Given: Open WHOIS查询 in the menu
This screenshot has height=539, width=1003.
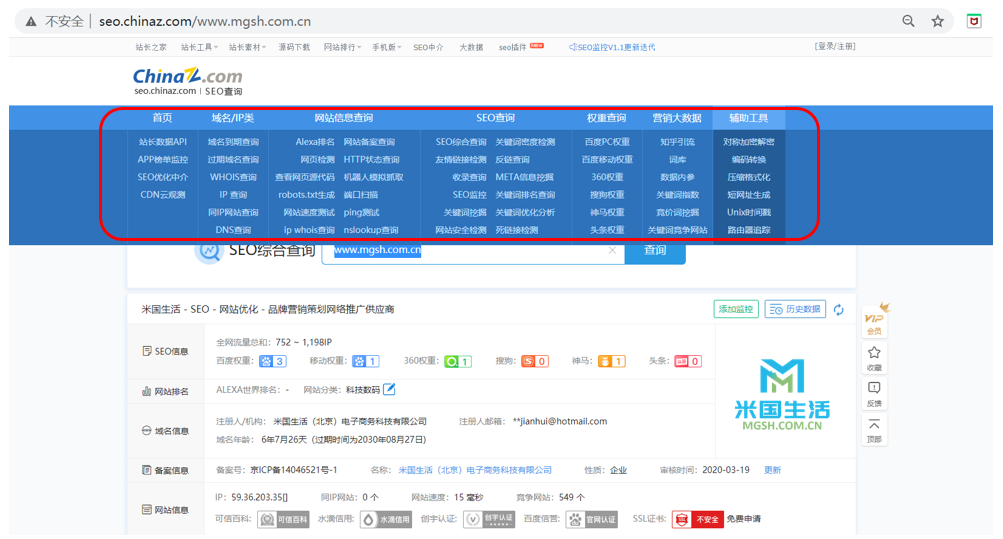Looking at the screenshot, I should coord(233,177).
